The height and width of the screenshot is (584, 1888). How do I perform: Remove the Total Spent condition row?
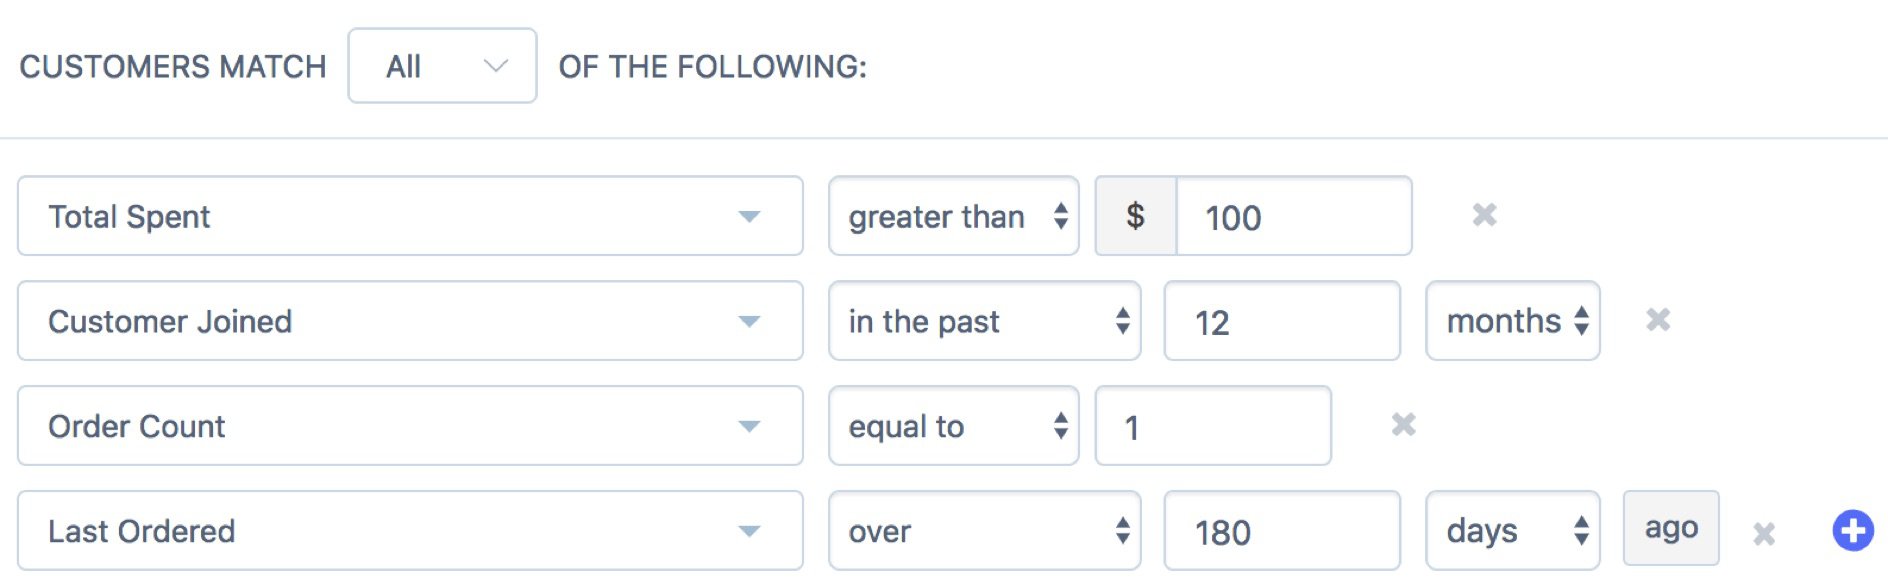[x=1484, y=215]
